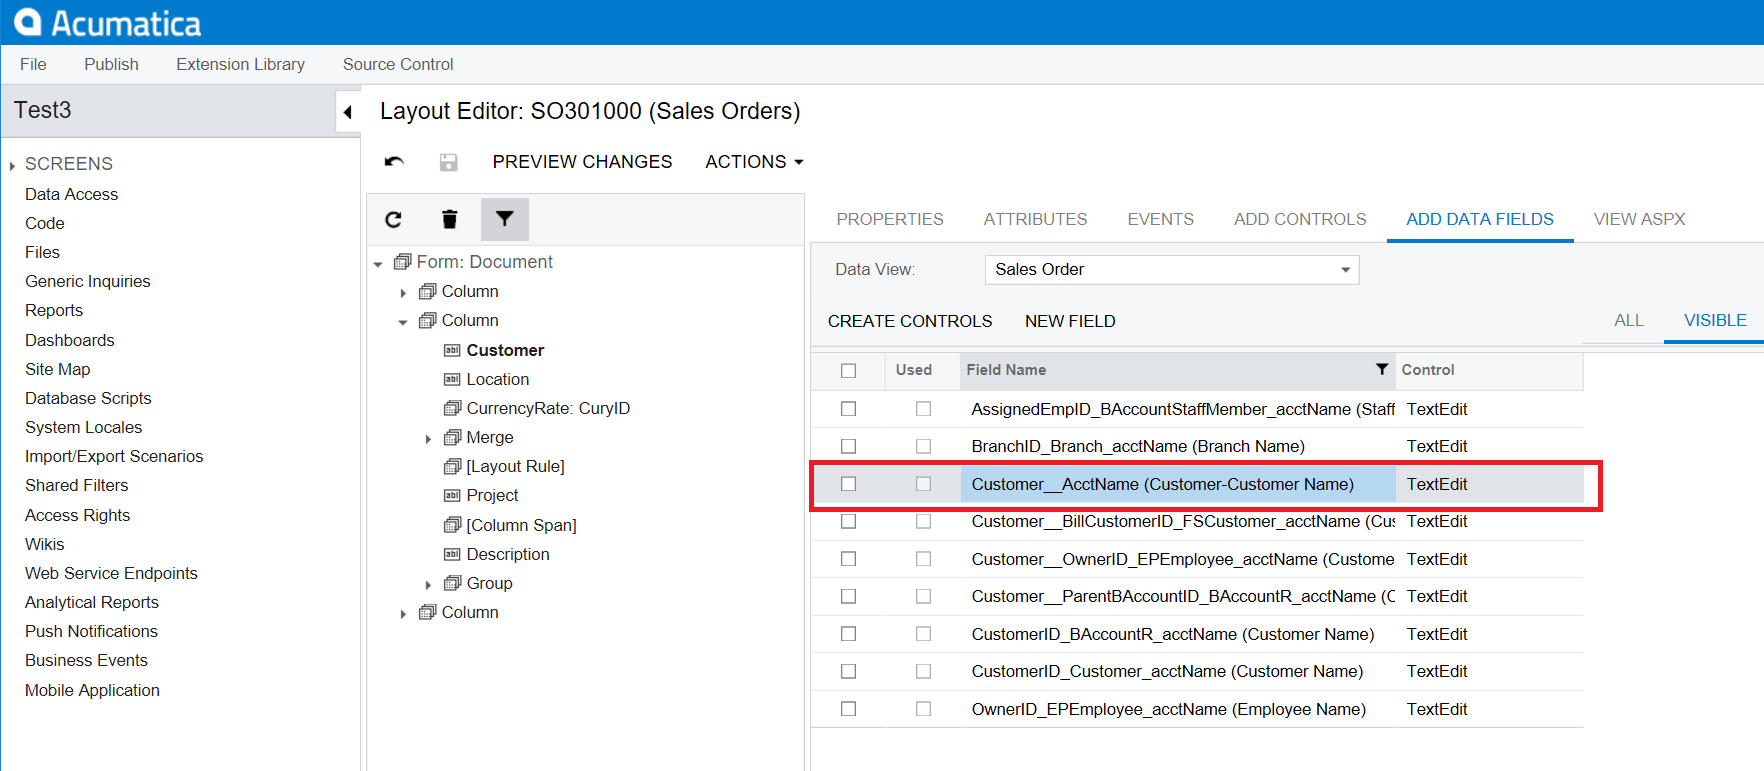Toggle the select-all header checkbox
The image size is (1764, 771).
click(x=849, y=370)
